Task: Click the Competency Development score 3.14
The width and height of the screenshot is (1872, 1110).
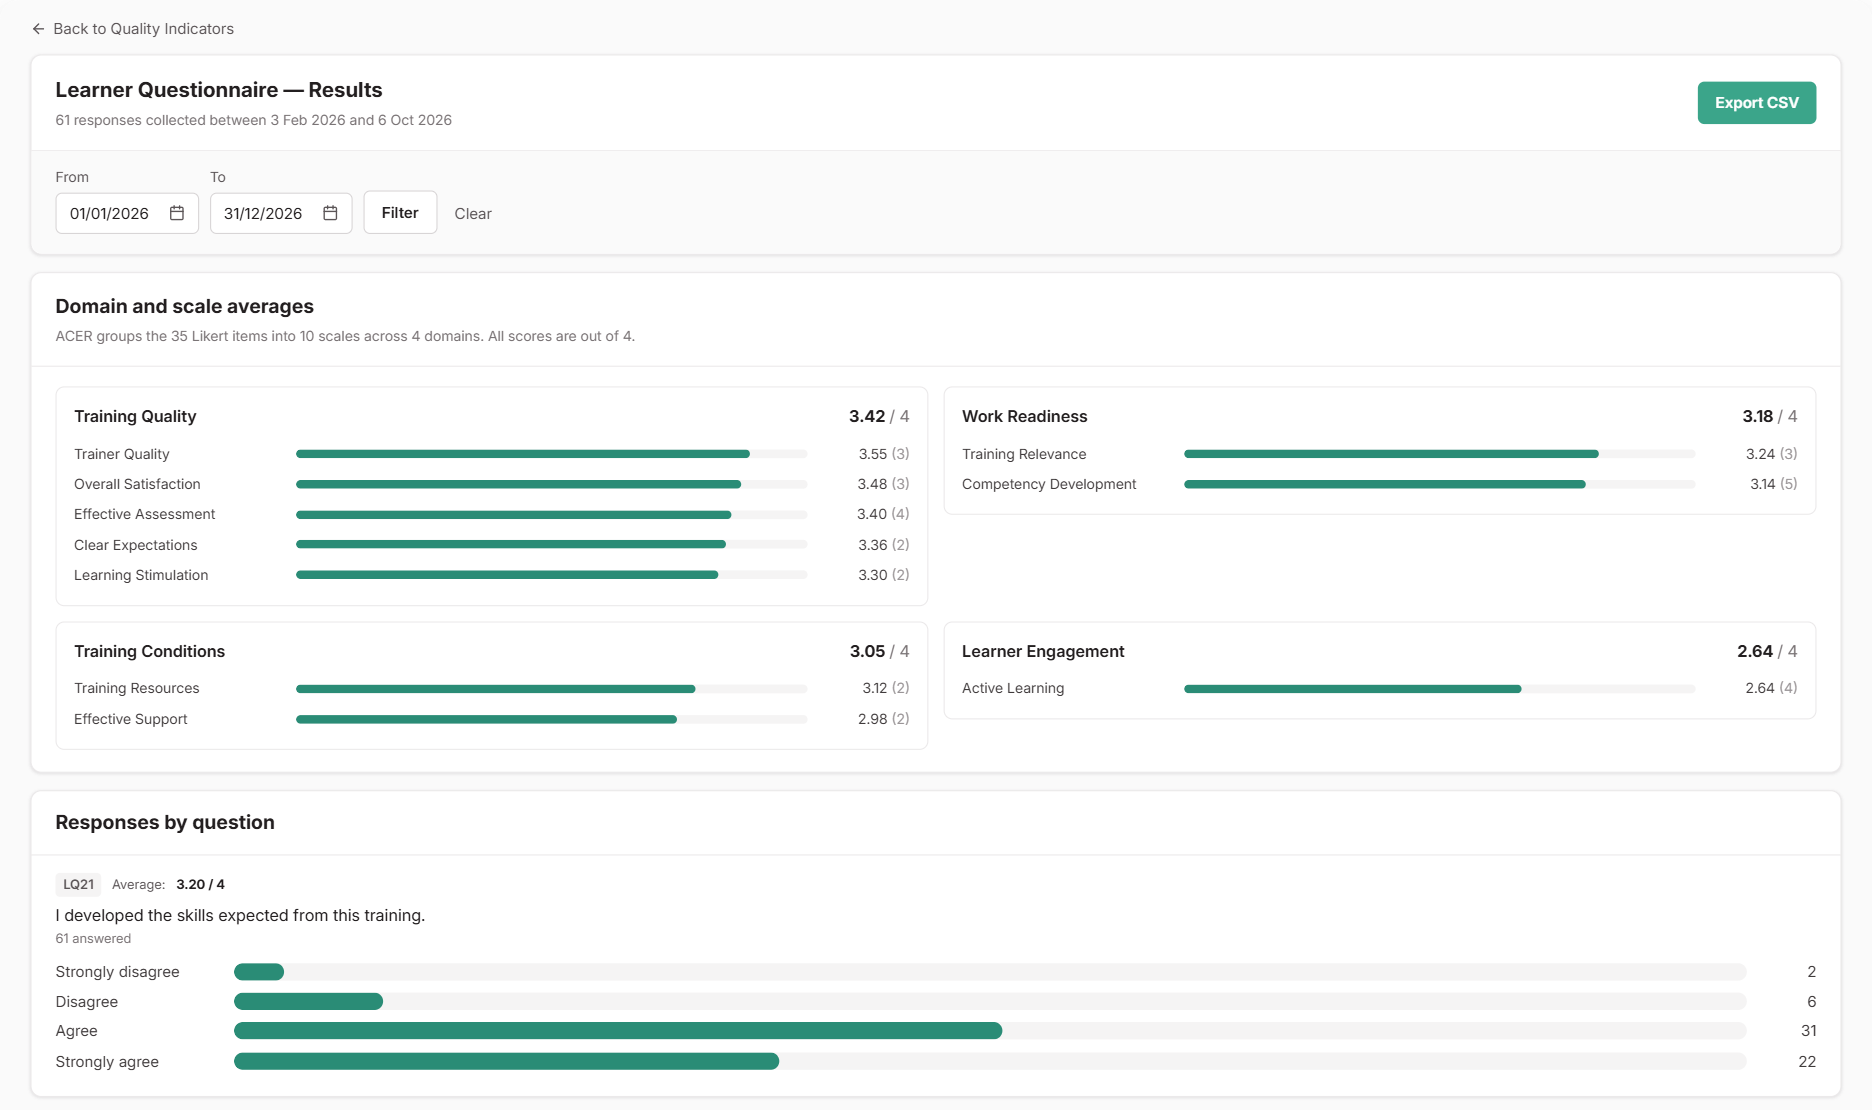Action: coord(1762,484)
